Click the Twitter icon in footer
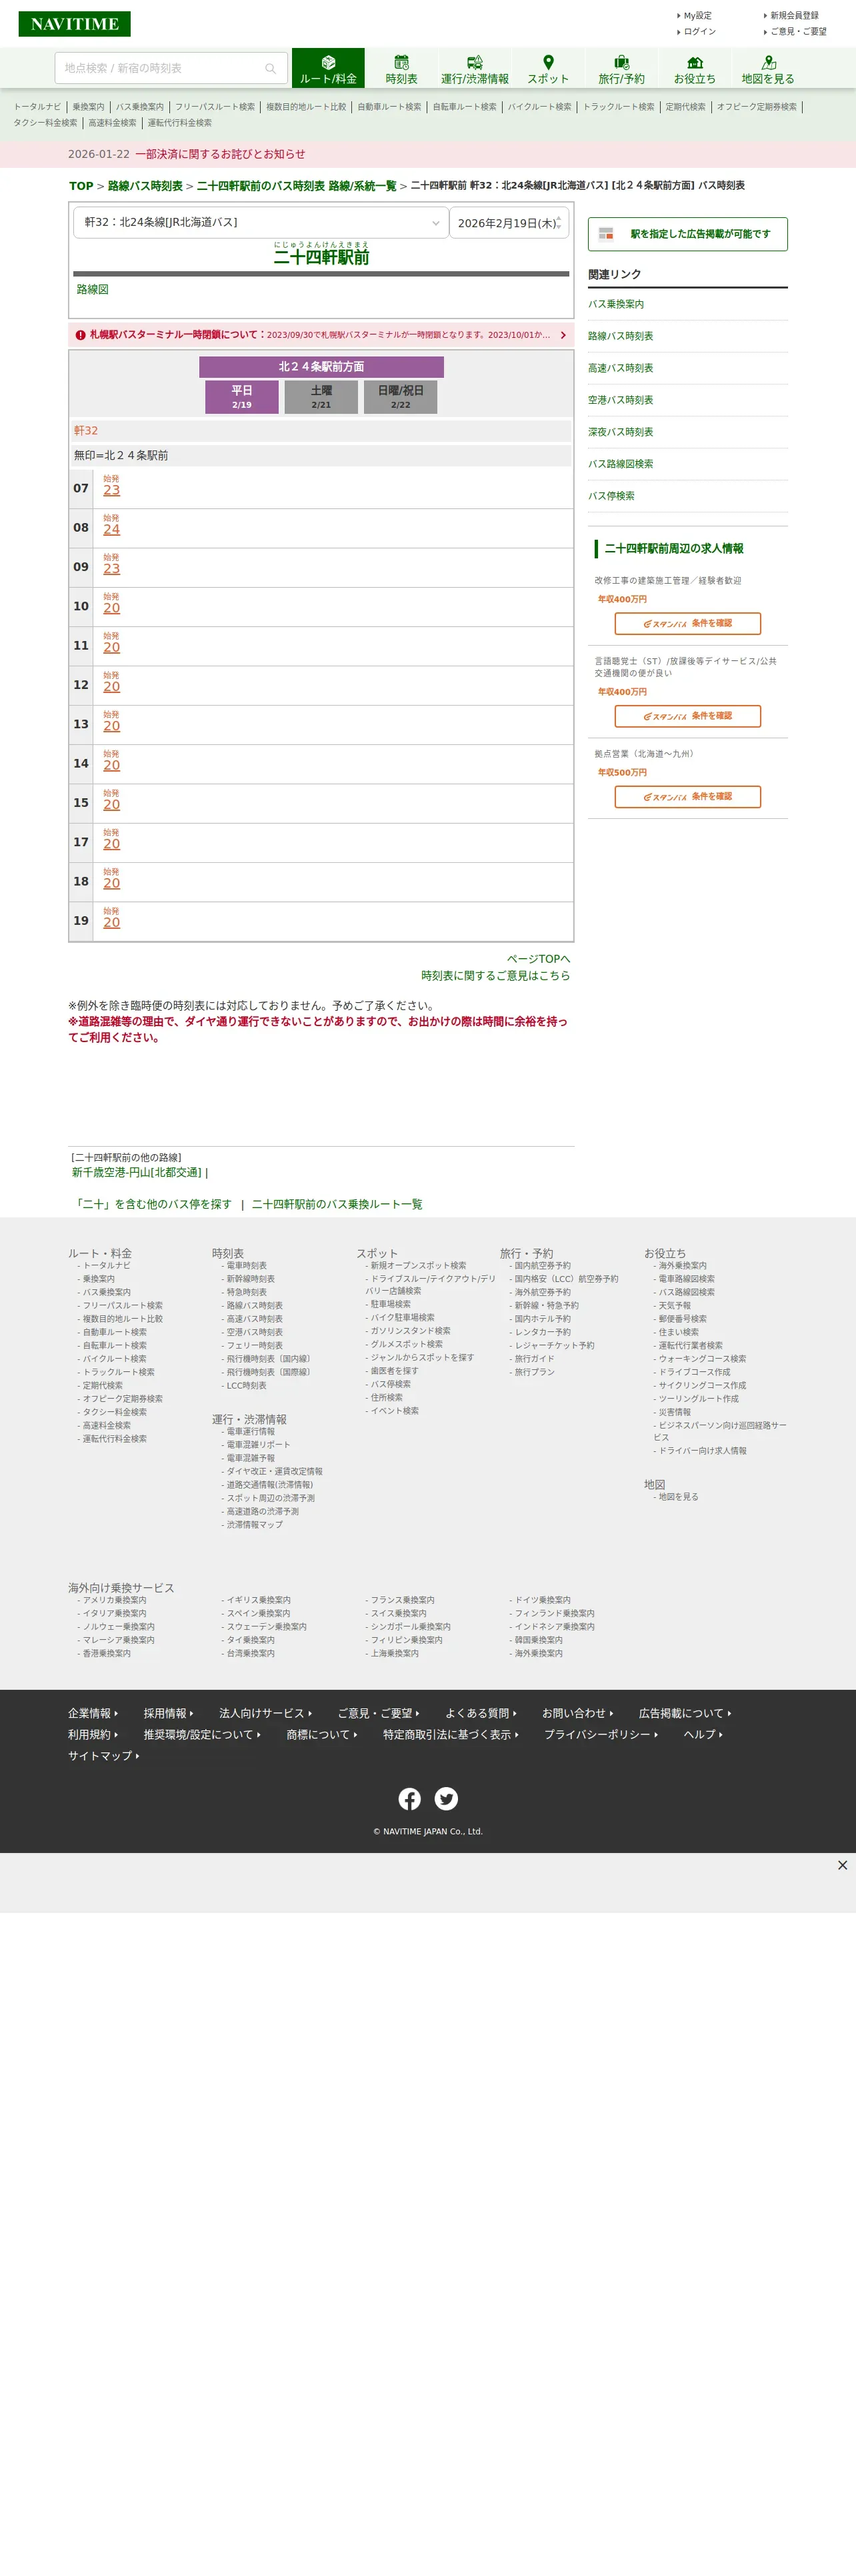The height and width of the screenshot is (2576, 856). (x=447, y=1799)
